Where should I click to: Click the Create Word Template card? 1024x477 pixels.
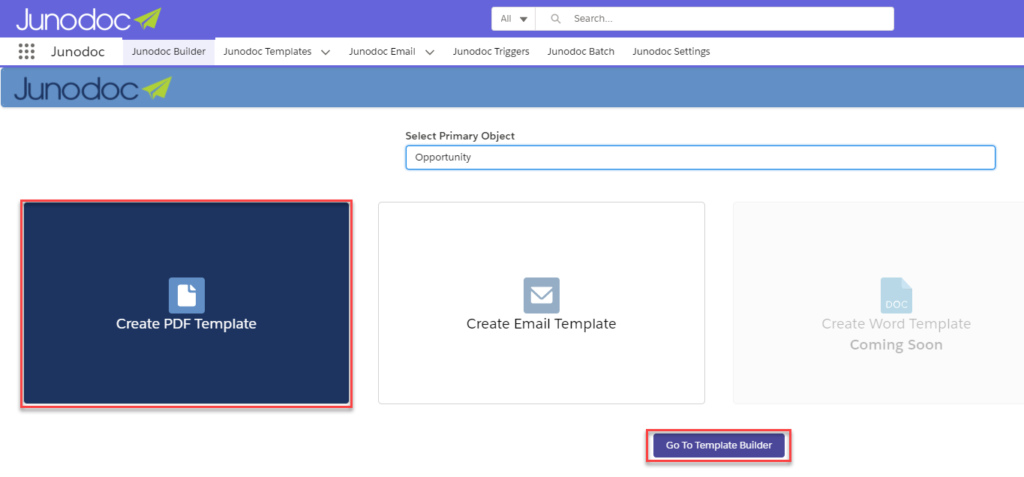pyautogui.click(x=878, y=303)
